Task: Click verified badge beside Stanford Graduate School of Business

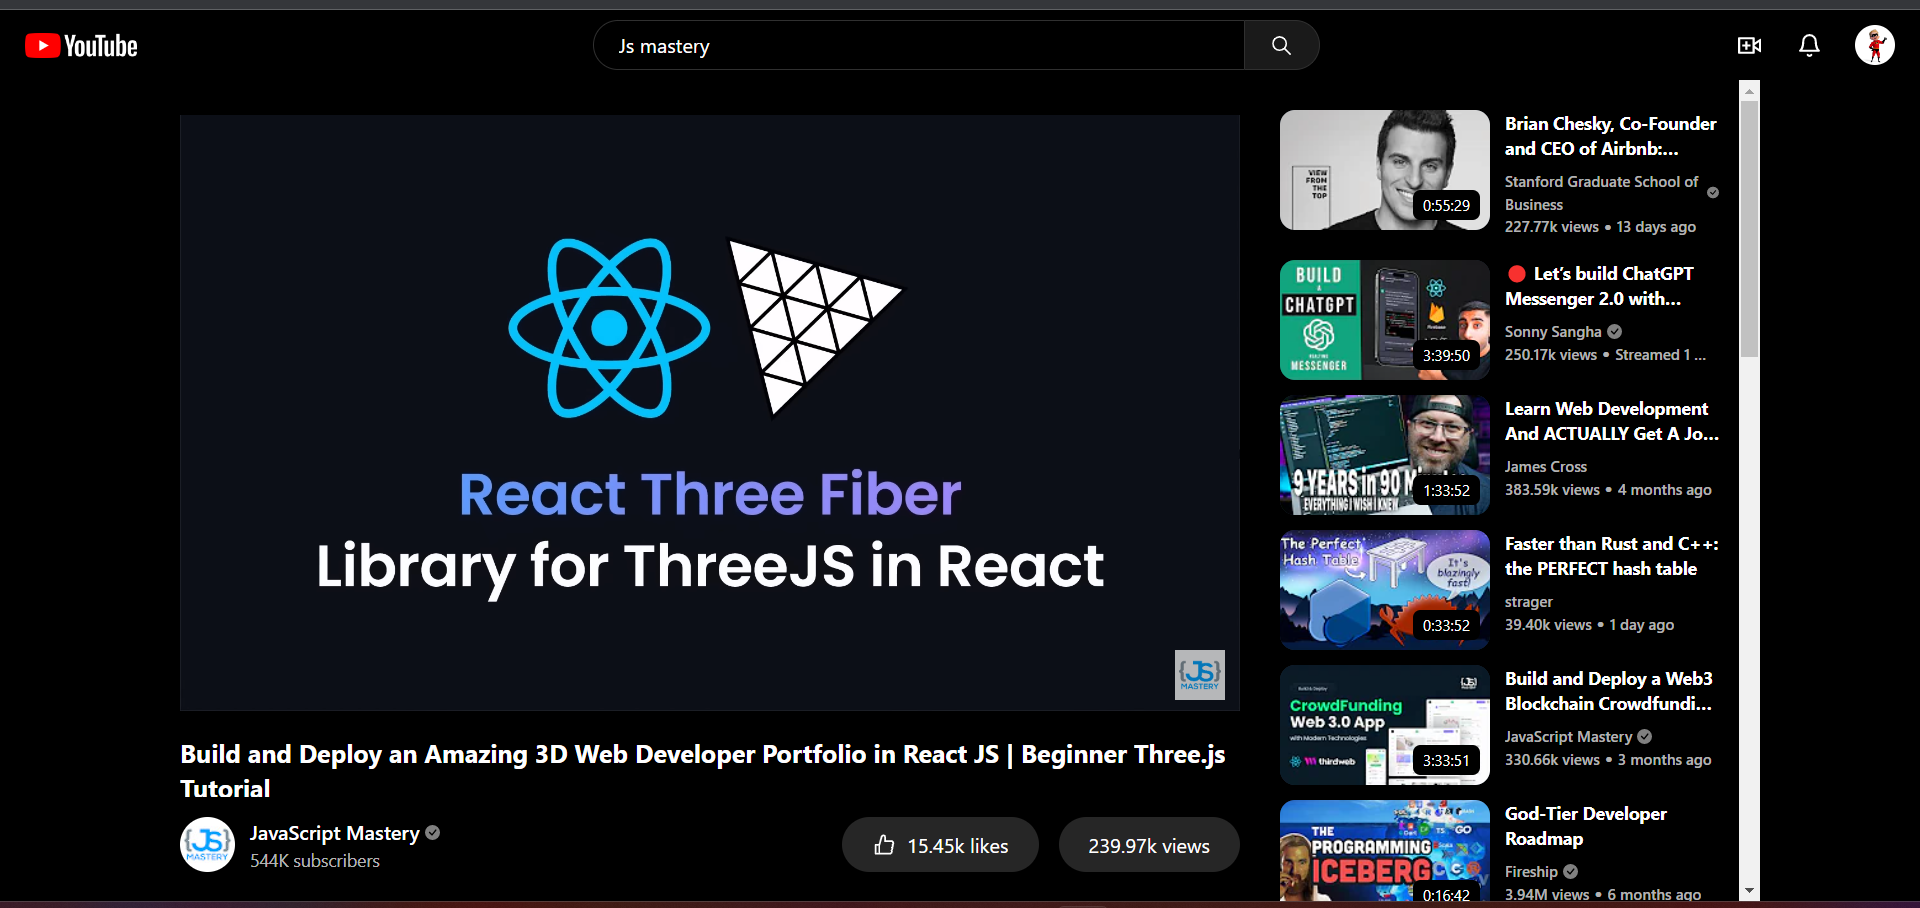Action: (x=1713, y=192)
